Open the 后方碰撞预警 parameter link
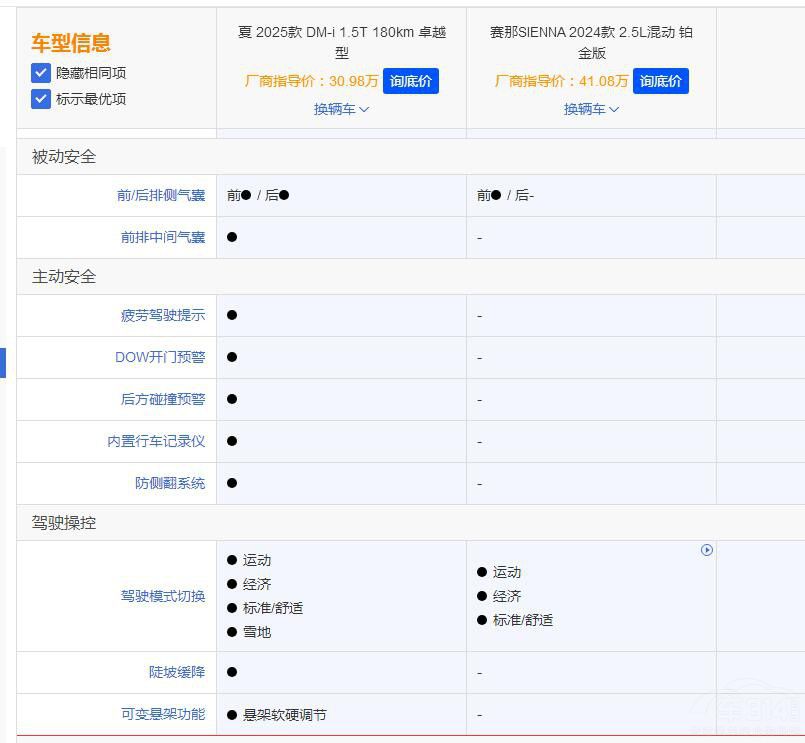The width and height of the screenshot is (805, 743). tap(163, 399)
